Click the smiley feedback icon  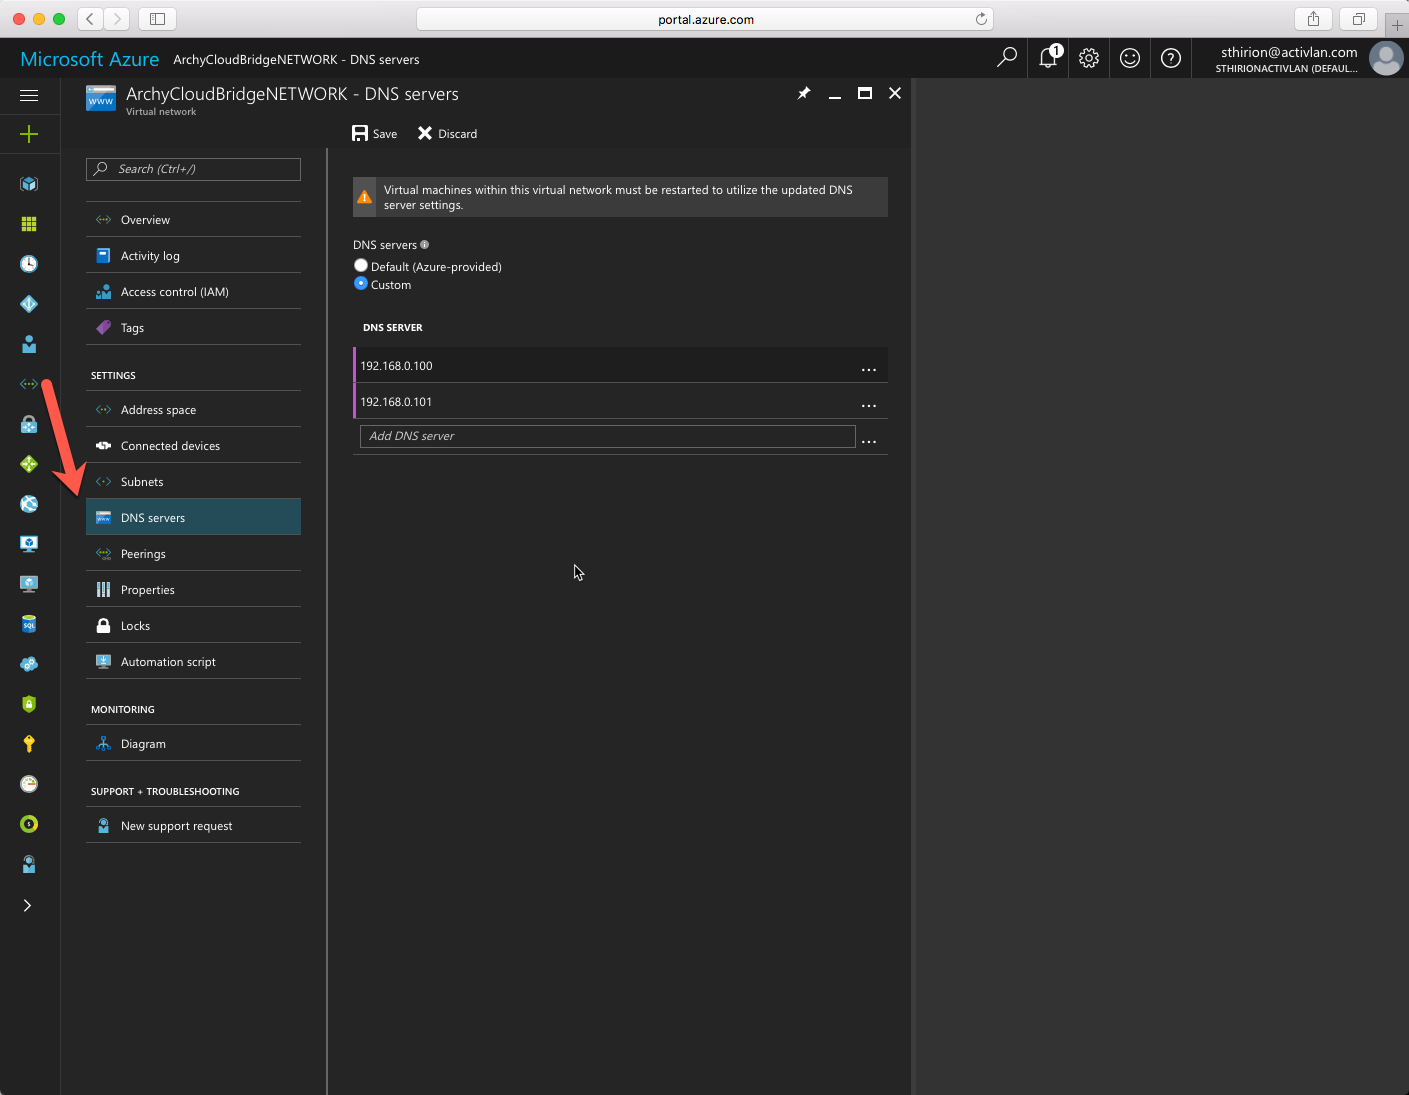pos(1130,58)
